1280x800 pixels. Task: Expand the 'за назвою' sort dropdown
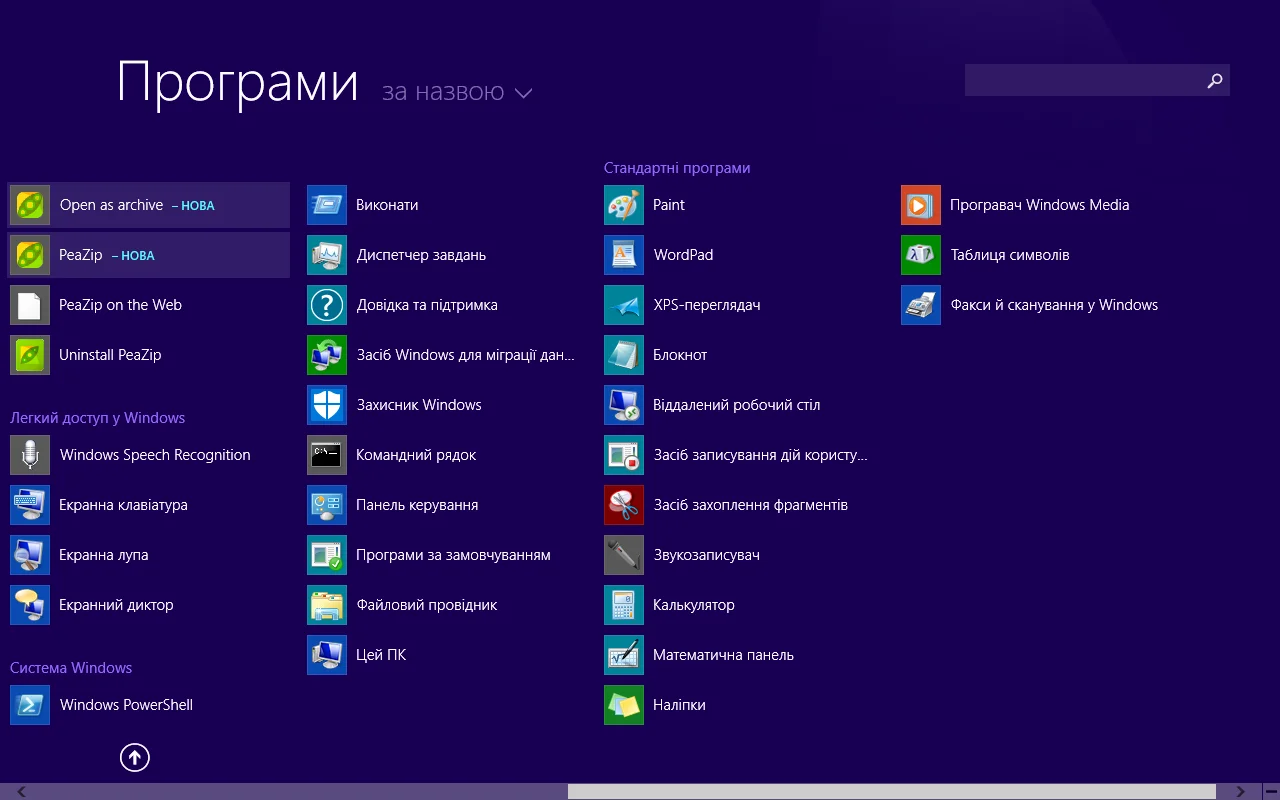[x=457, y=93]
